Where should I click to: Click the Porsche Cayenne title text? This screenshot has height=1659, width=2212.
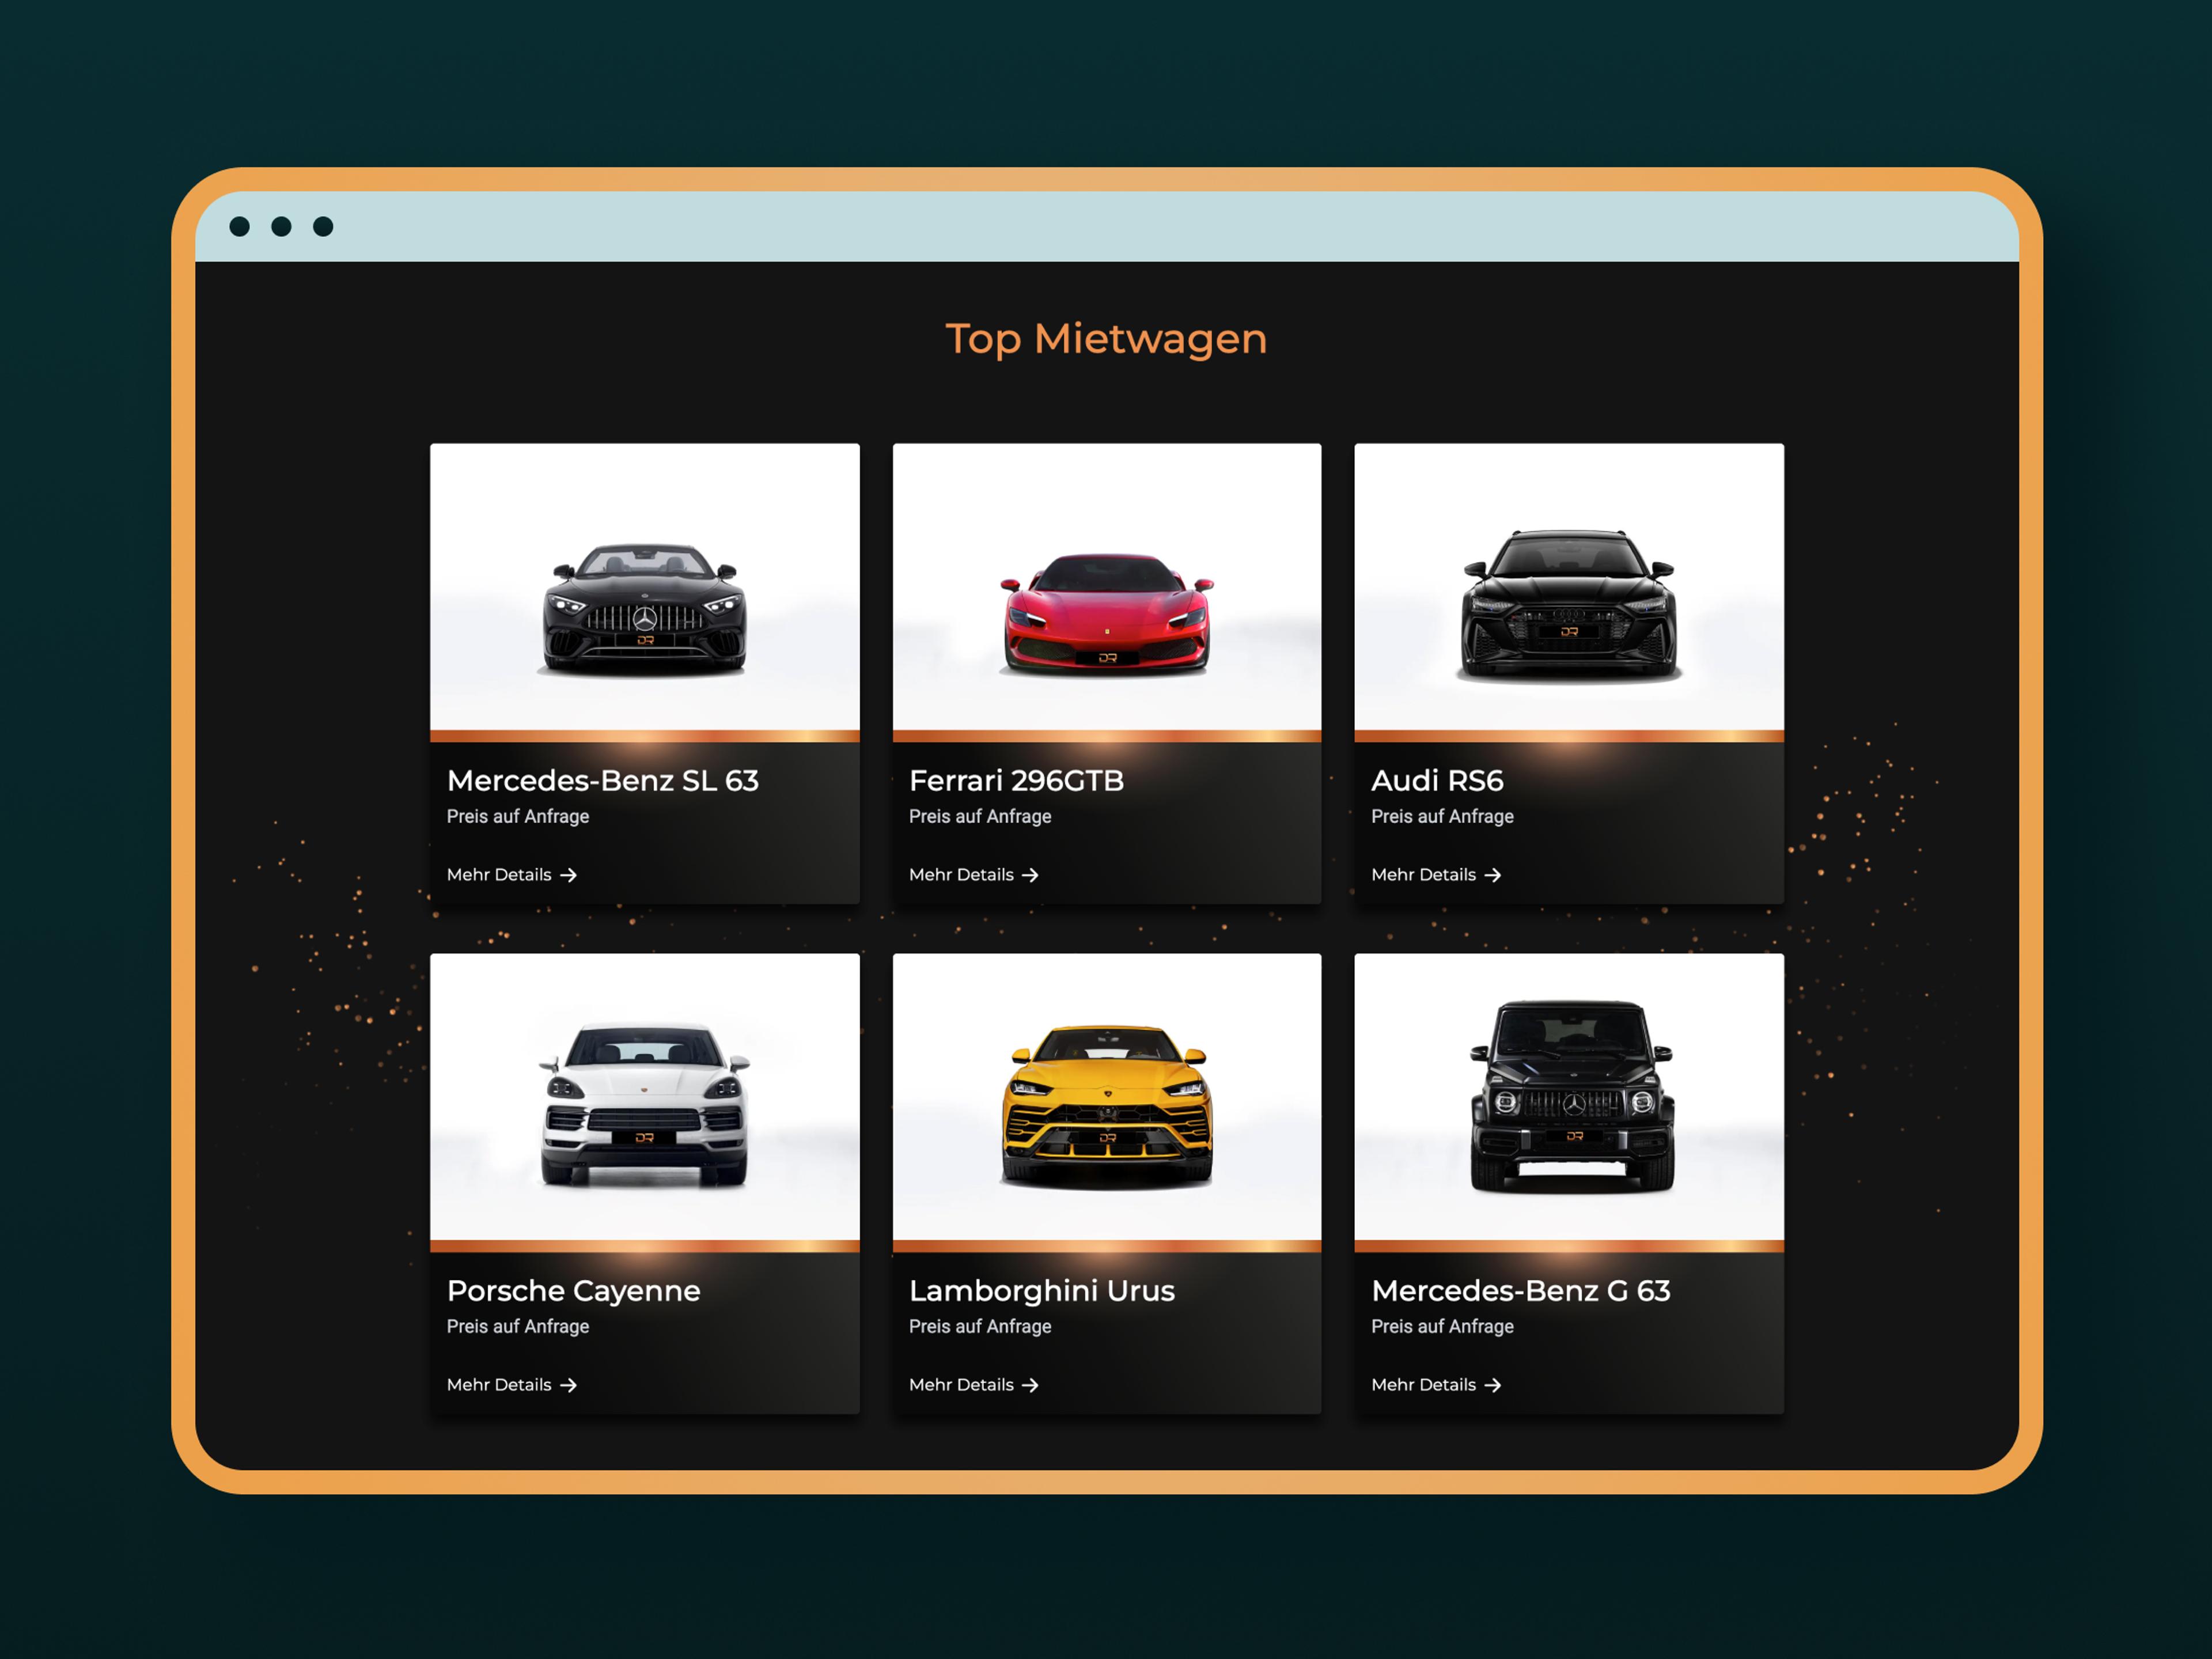[573, 1291]
